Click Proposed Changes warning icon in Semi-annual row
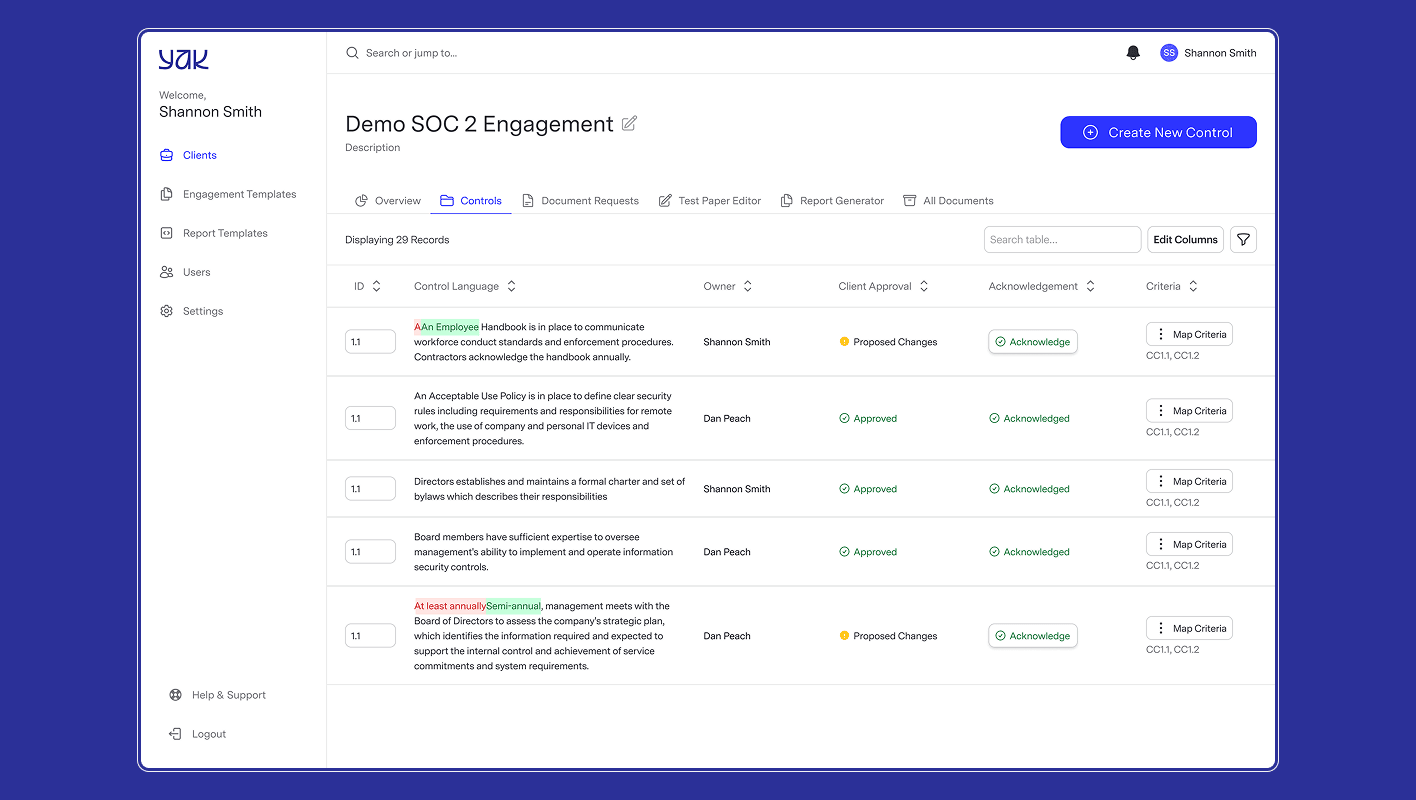 844,636
